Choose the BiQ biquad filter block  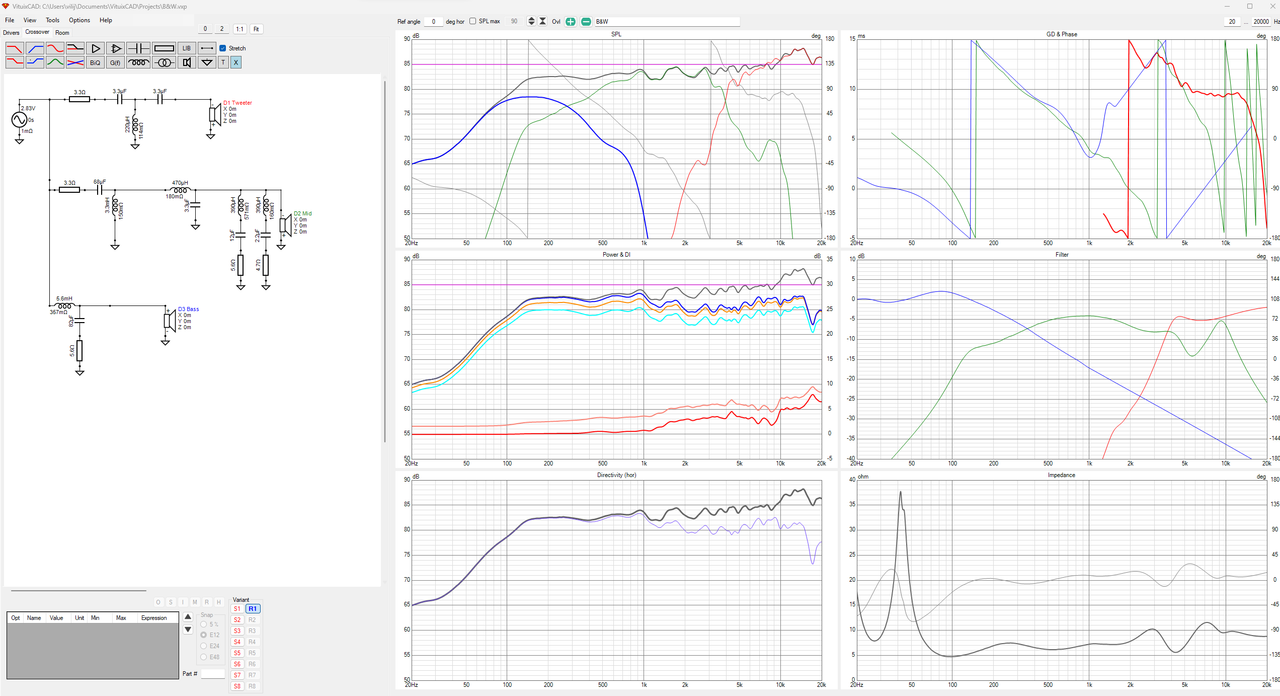coord(96,63)
